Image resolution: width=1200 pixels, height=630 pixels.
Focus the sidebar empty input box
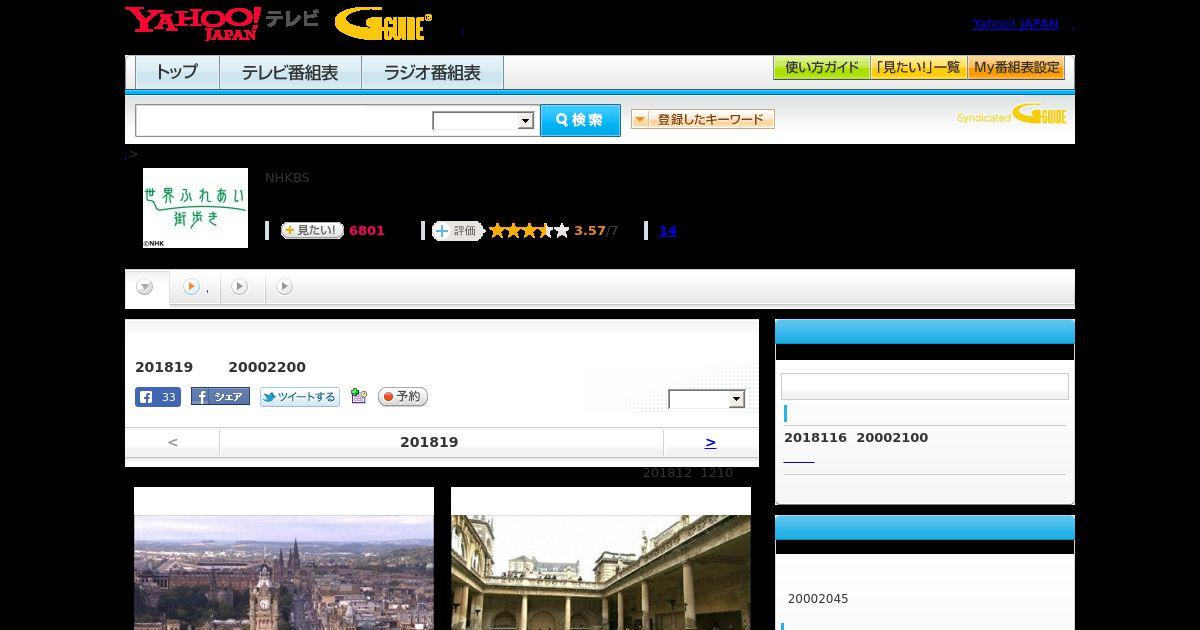pos(925,387)
